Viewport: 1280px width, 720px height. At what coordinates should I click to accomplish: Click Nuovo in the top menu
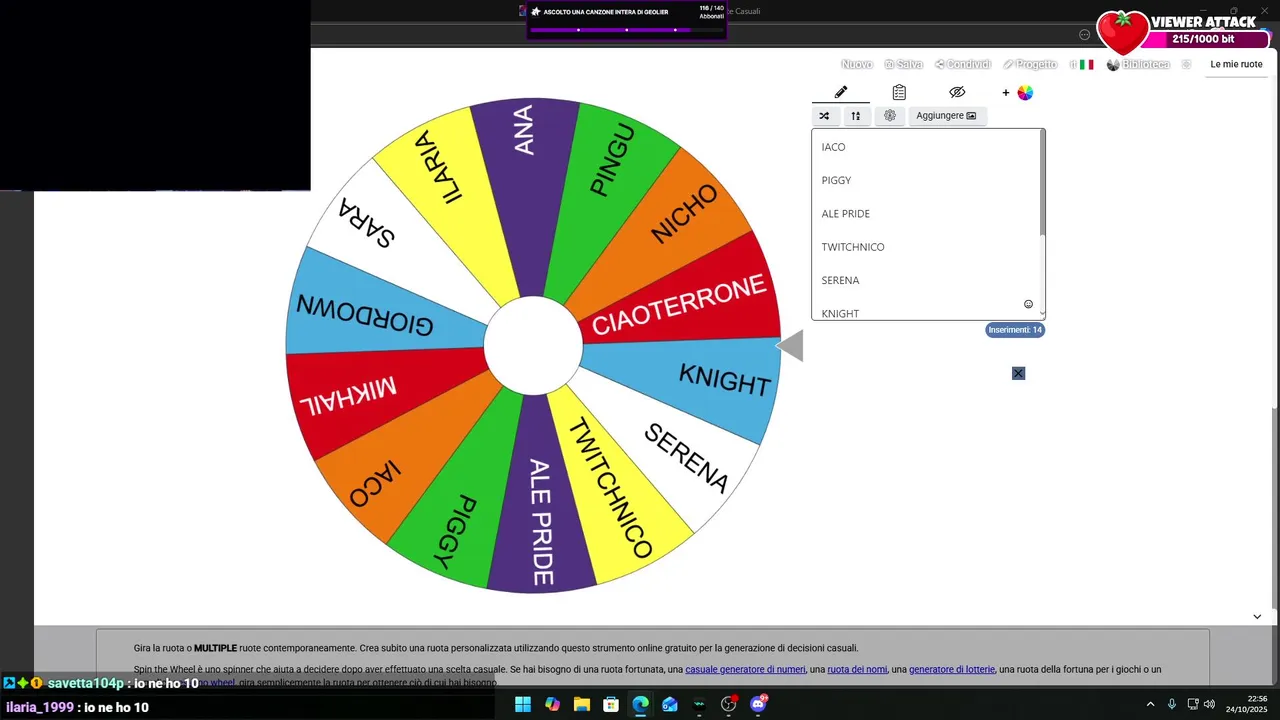click(857, 64)
